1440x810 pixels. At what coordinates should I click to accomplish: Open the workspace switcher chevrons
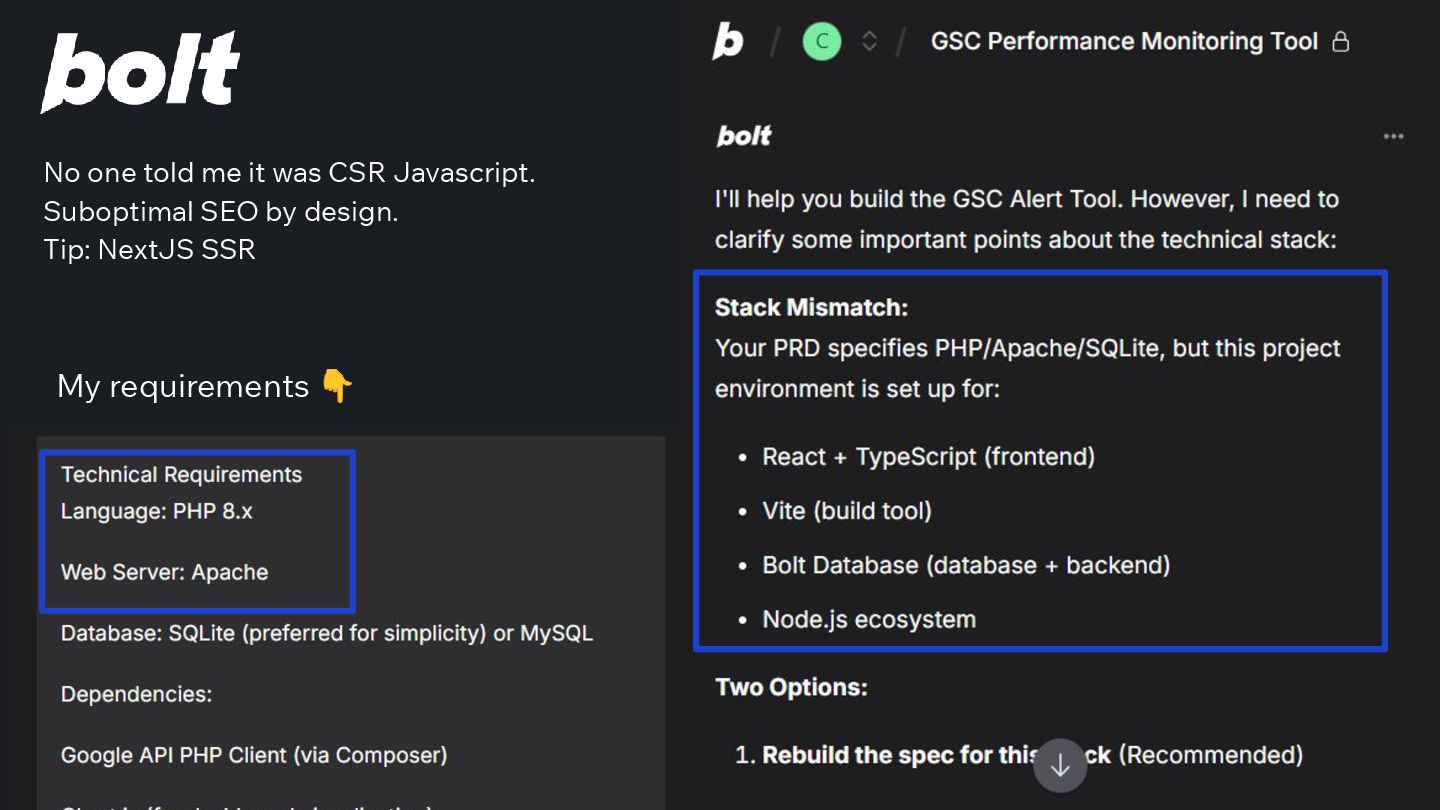869,42
